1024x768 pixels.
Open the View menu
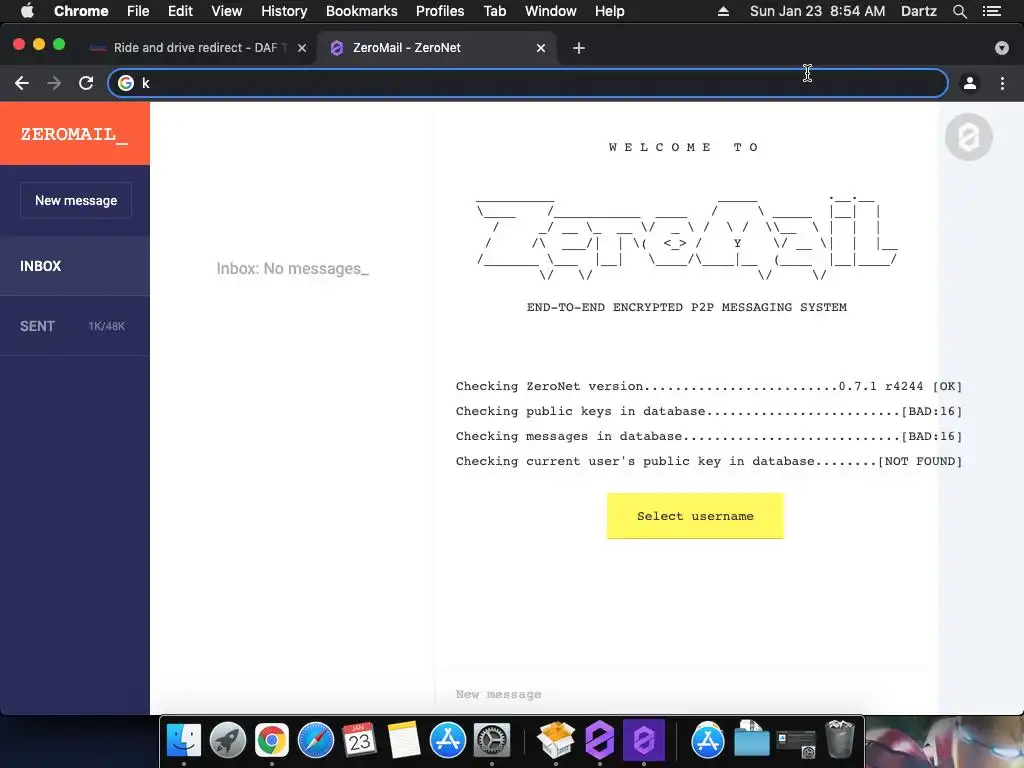(227, 11)
